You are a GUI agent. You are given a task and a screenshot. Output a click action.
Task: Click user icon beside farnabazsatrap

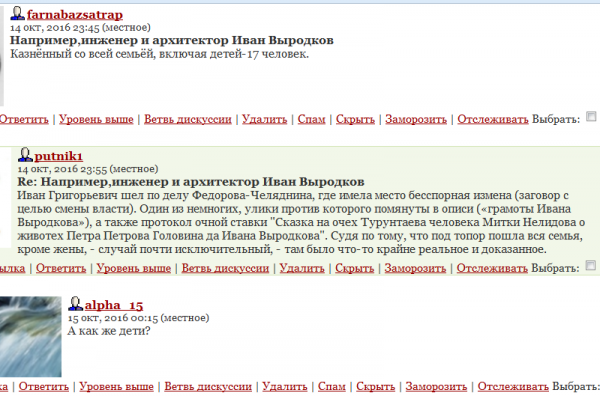[x=17, y=14]
